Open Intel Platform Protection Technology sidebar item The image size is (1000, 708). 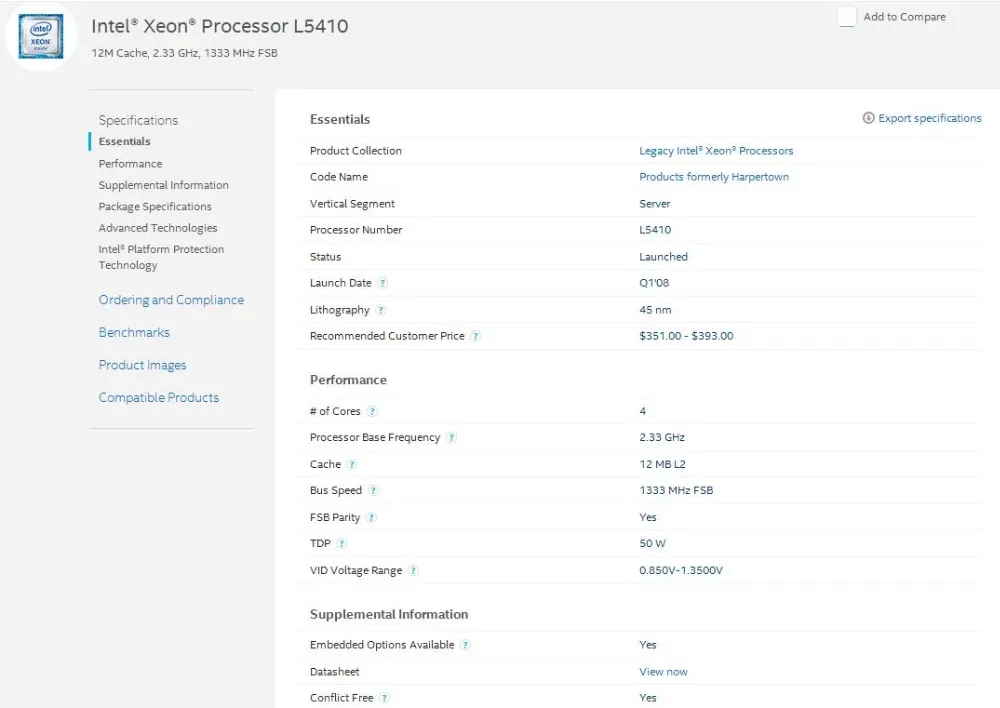pyautogui.click(x=161, y=257)
